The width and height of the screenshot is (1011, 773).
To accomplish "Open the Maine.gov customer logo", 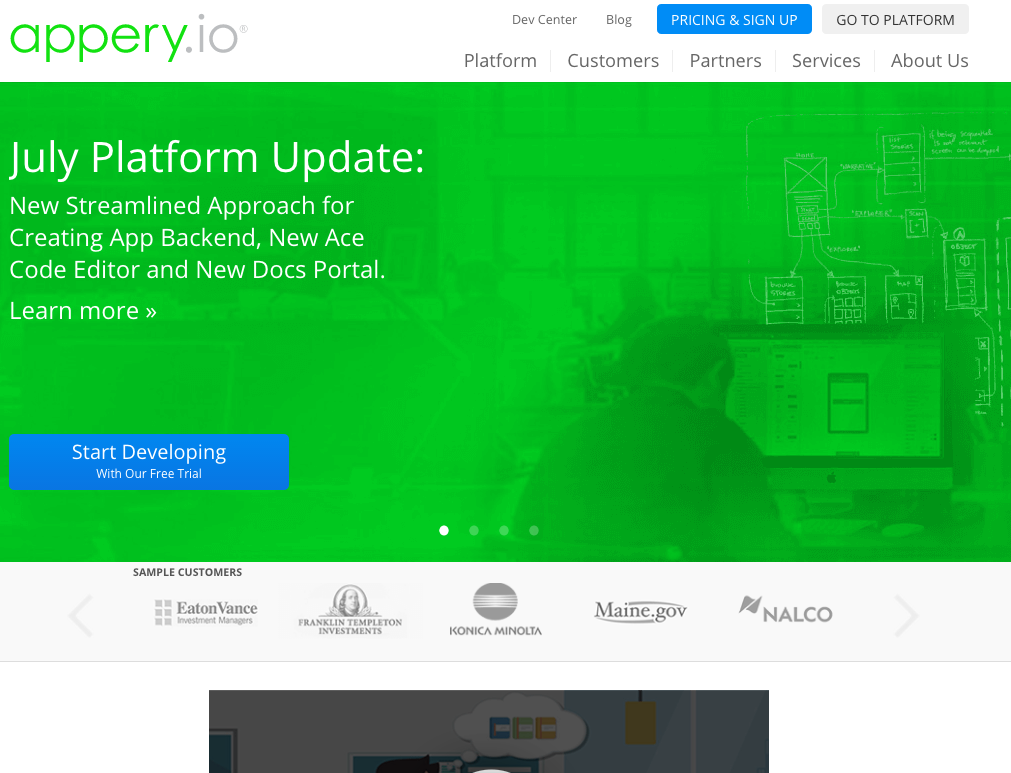I will [x=640, y=611].
